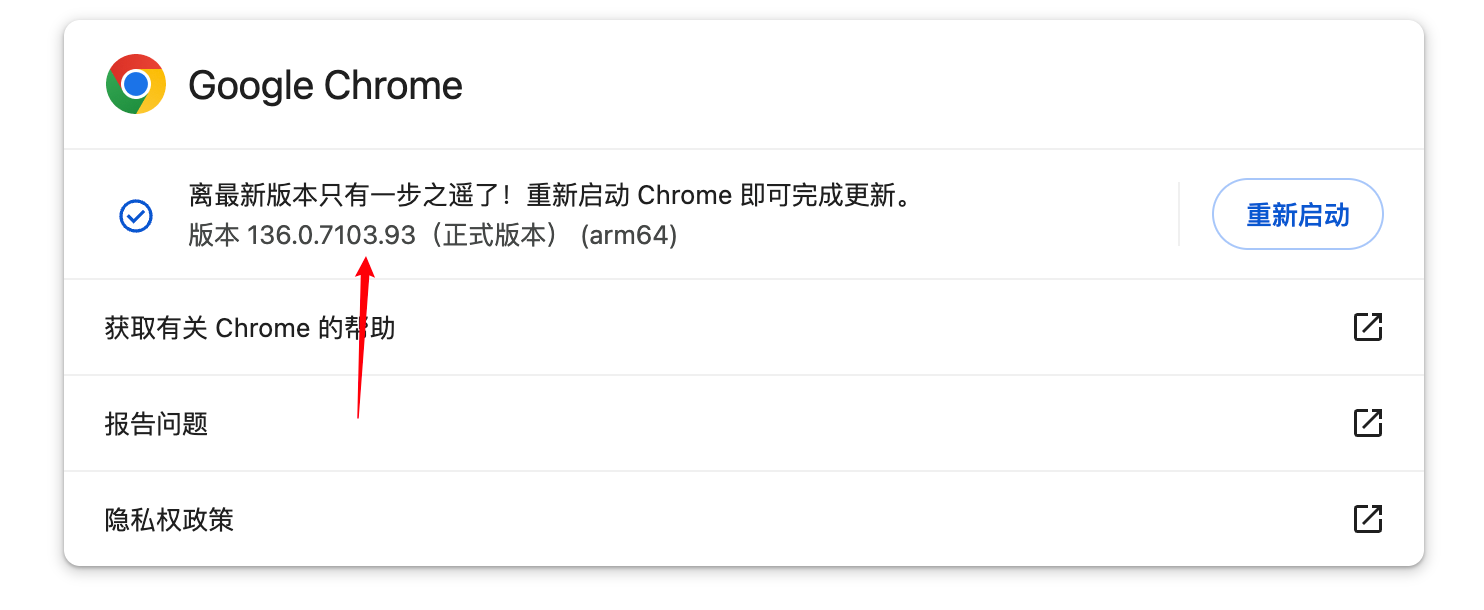1484x610 pixels.
Task: Click the (arm64) architecture text
Action: (x=629, y=236)
